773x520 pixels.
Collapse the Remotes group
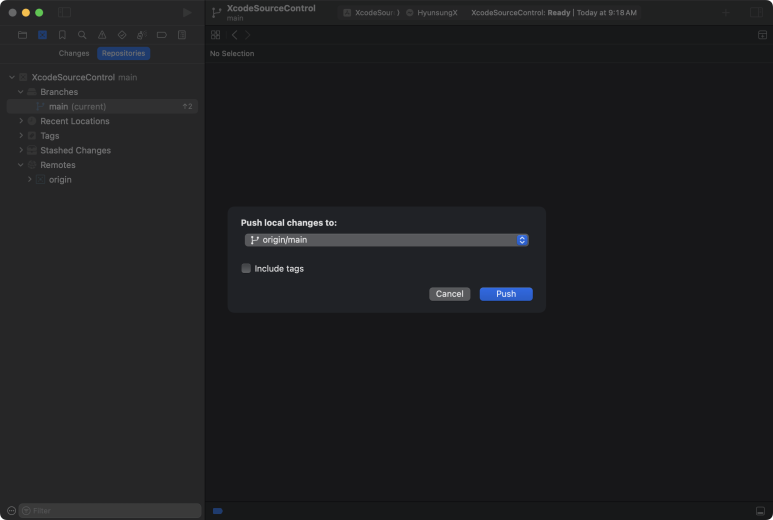click(21, 165)
